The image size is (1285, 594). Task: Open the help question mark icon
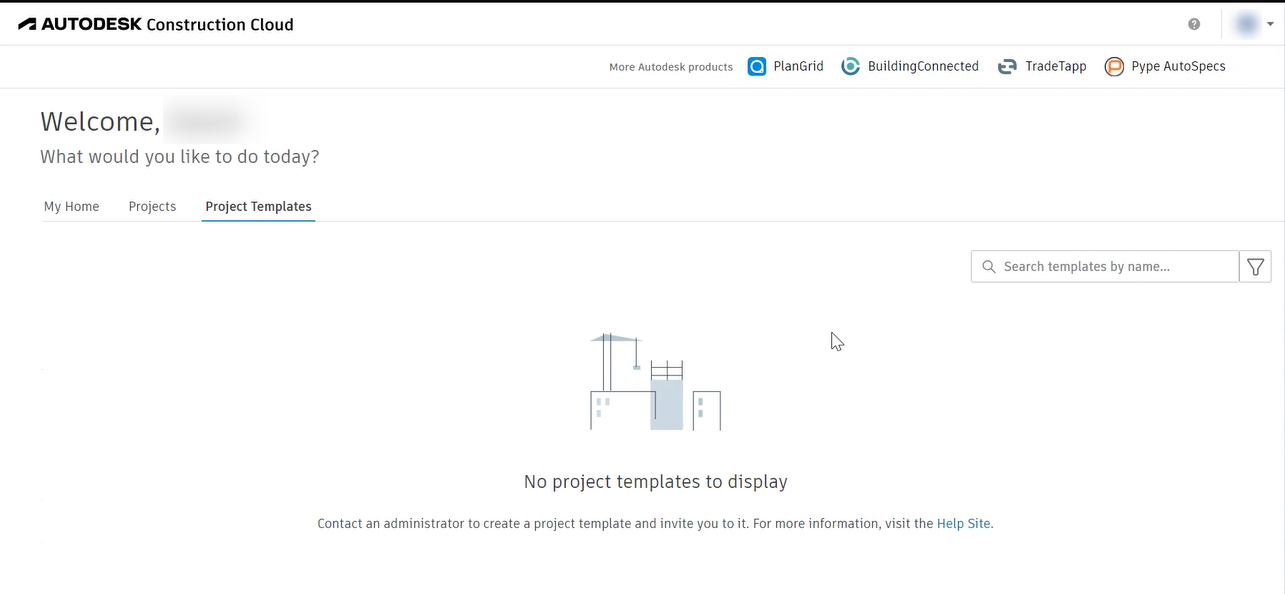(1193, 23)
